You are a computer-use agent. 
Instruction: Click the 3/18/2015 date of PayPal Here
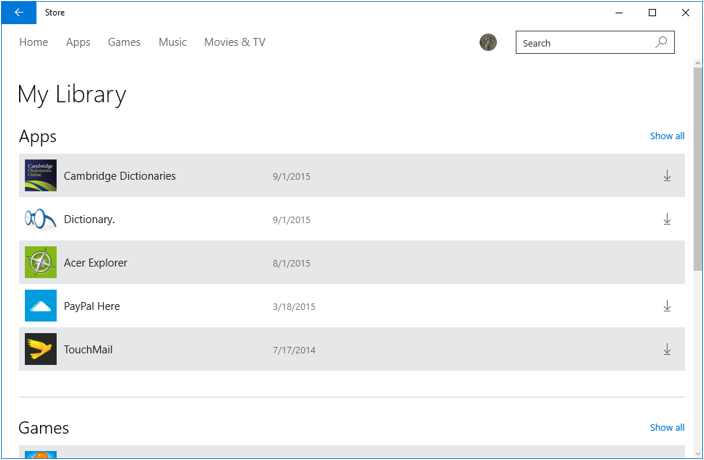(294, 307)
